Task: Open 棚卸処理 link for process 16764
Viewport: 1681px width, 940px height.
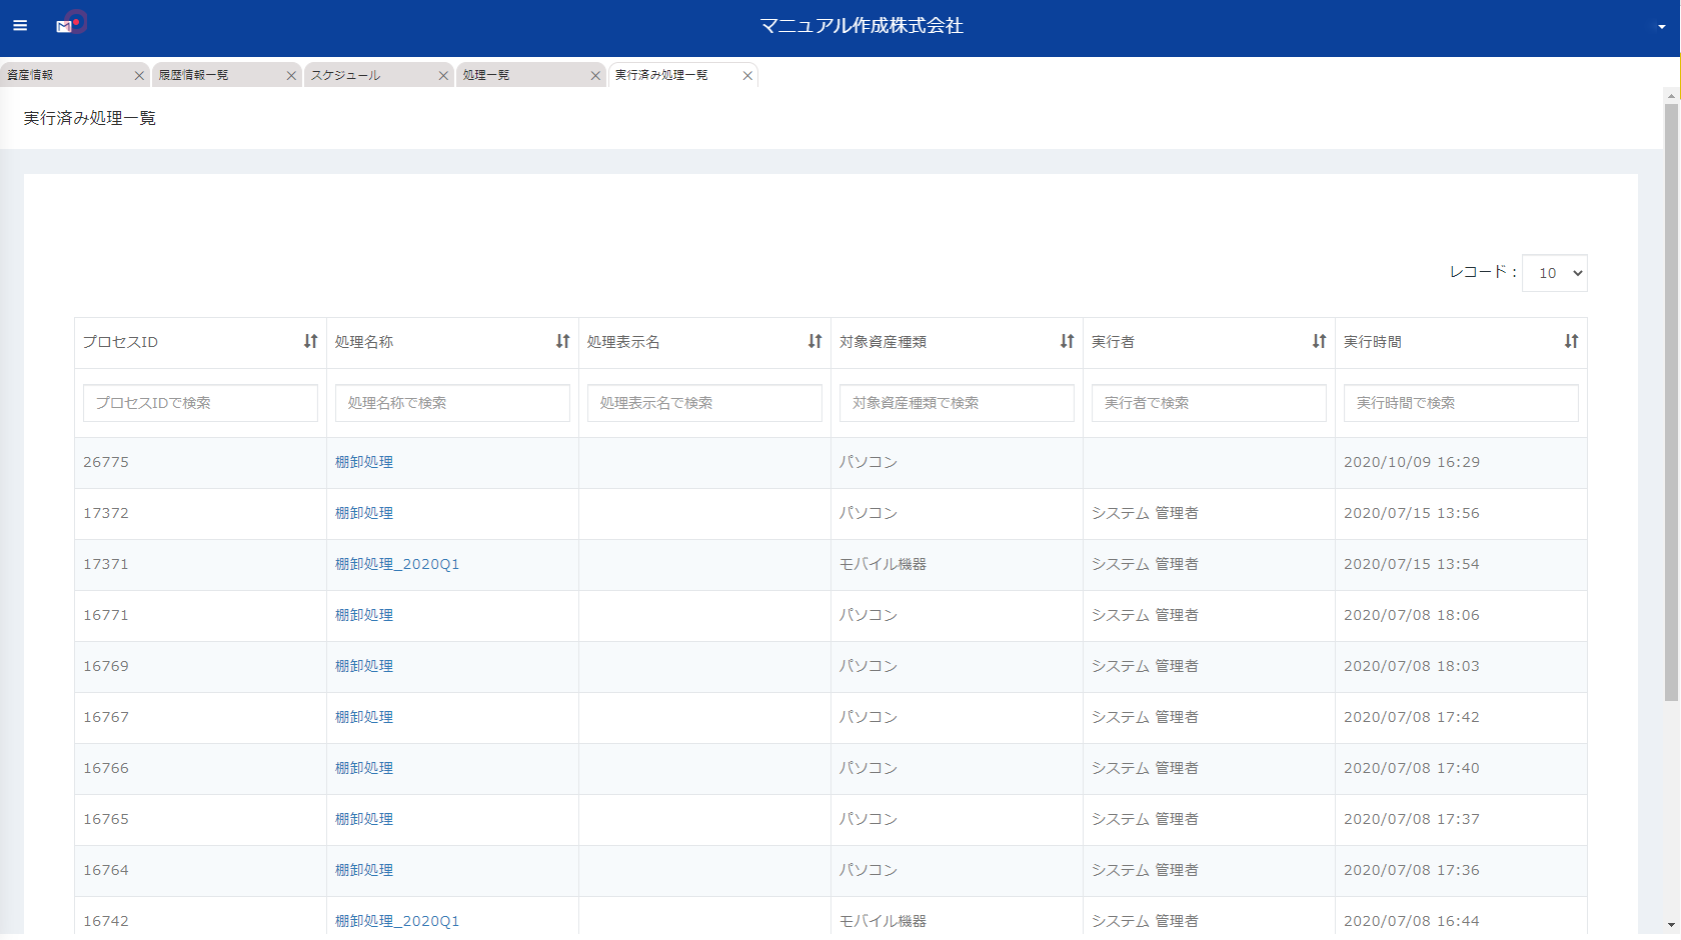Action: [x=364, y=870]
